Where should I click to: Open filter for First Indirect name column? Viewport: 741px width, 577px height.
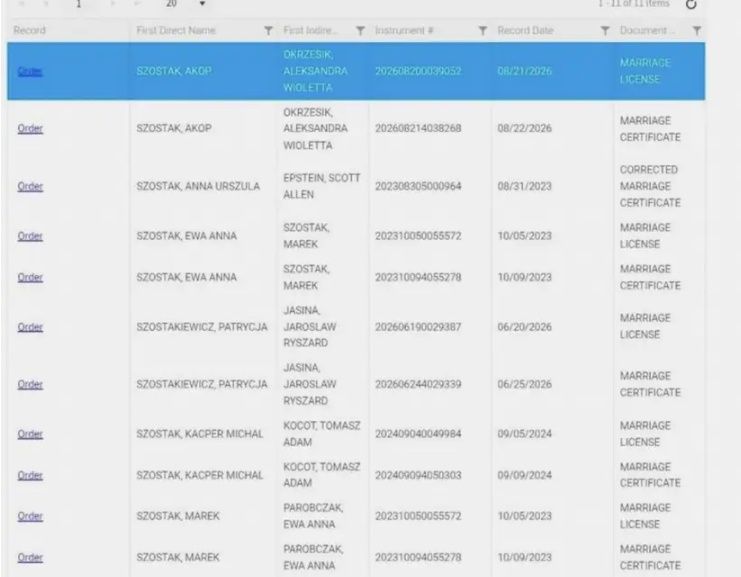click(360, 31)
